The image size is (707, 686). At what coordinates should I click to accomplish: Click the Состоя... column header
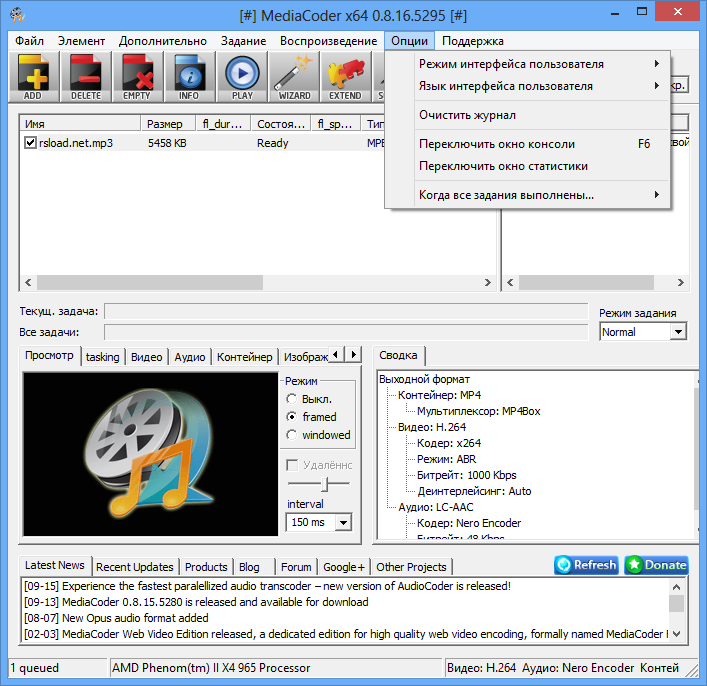(x=280, y=124)
